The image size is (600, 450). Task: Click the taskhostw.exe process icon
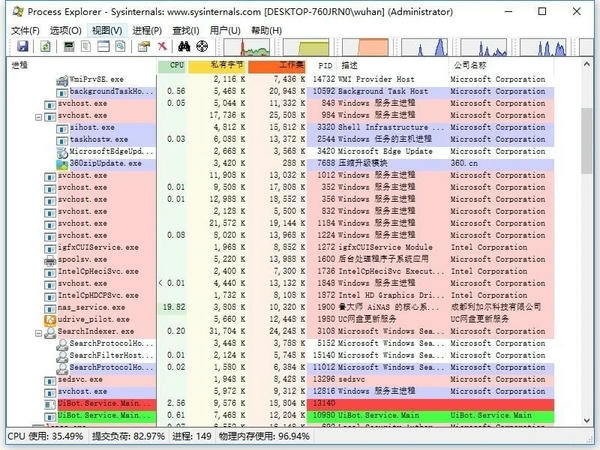[x=62, y=140]
